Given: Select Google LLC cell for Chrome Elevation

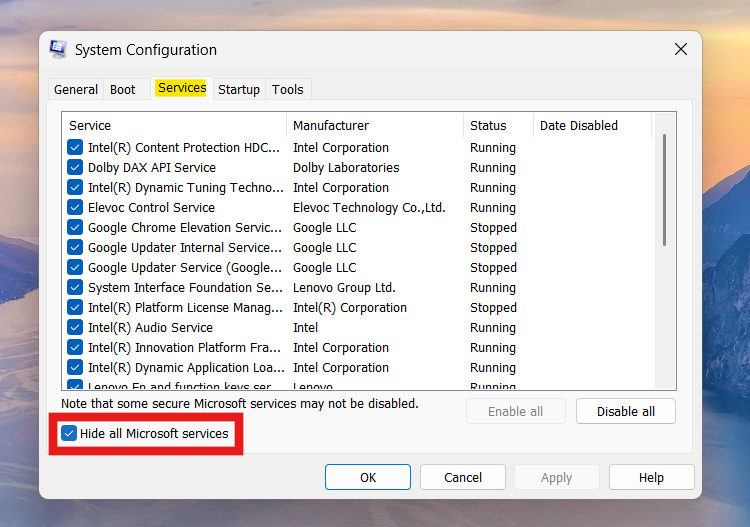Looking at the screenshot, I should point(325,228).
